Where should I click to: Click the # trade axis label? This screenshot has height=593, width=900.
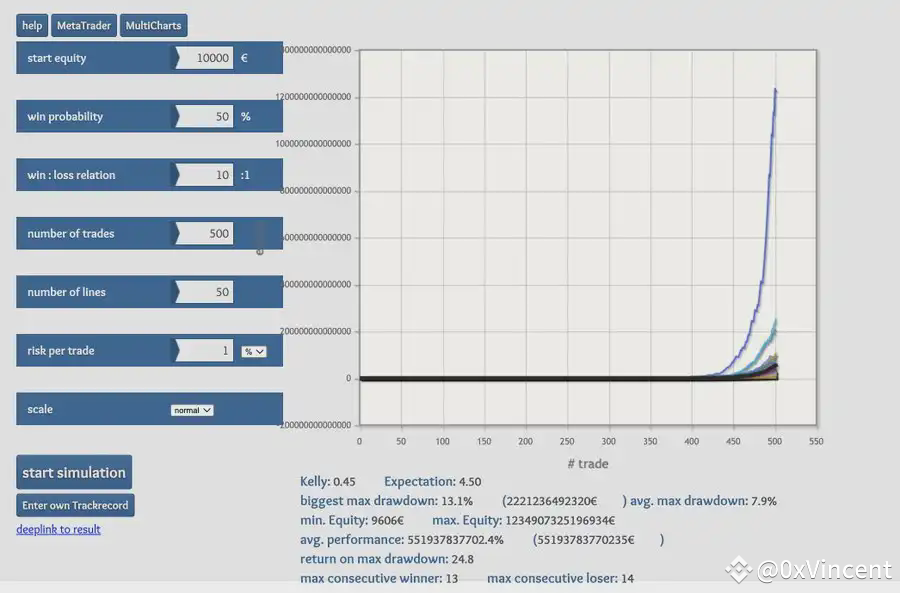pyautogui.click(x=588, y=464)
